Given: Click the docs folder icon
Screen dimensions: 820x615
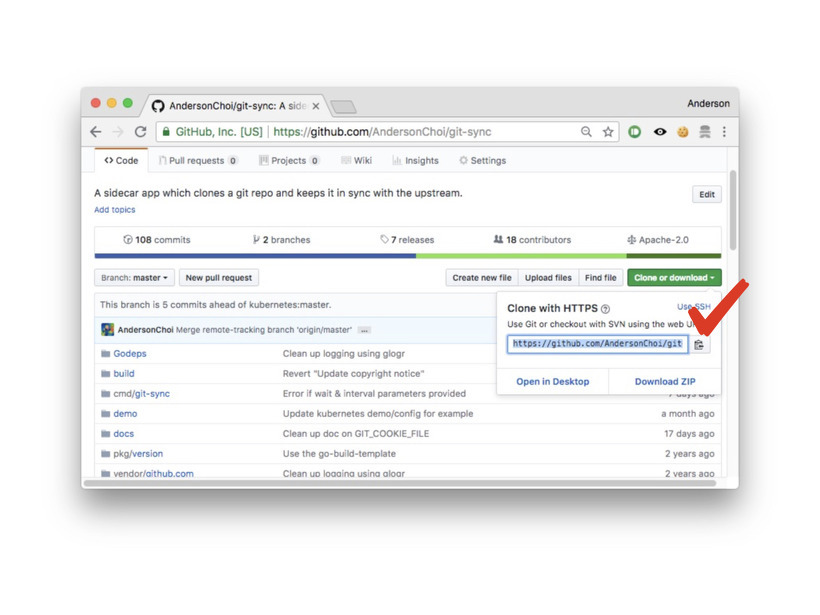Looking at the screenshot, I should [x=106, y=434].
